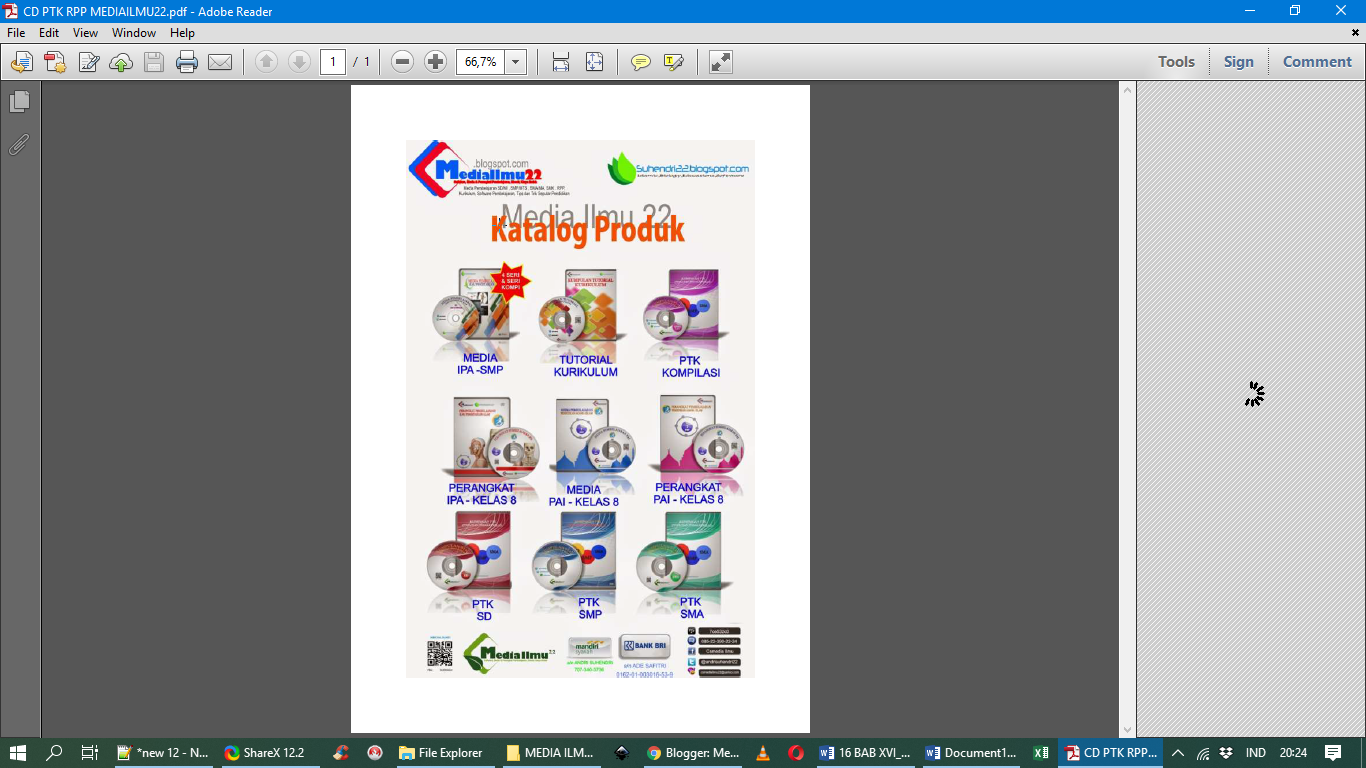This screenshot has height=768, width=1366.
Task: Click the Opera icon in taskbar
Action: tap(796, 753)
